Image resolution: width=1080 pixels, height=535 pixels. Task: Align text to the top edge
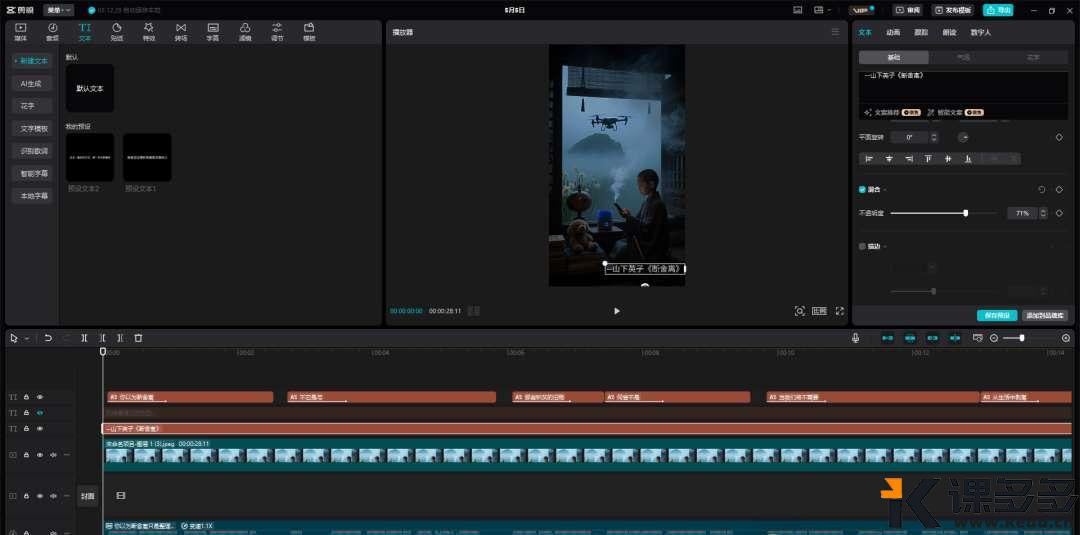pos(928,159)
